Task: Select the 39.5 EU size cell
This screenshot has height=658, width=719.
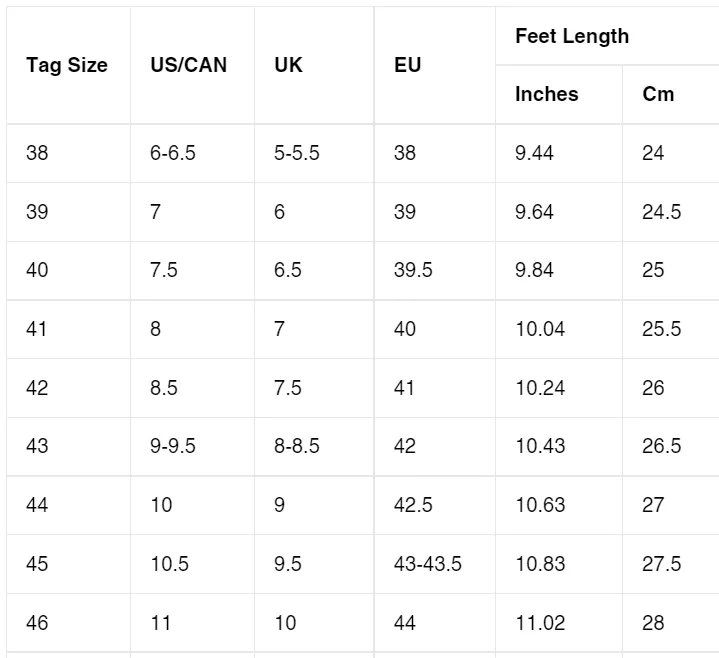Action: 435,271
